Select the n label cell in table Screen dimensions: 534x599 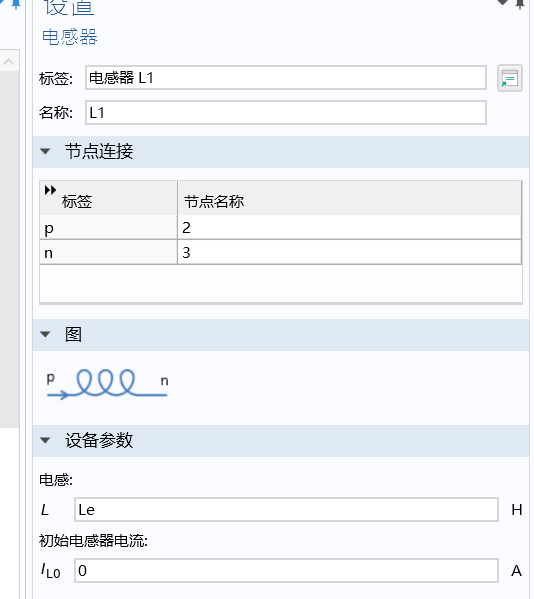(x=108, y=252)
